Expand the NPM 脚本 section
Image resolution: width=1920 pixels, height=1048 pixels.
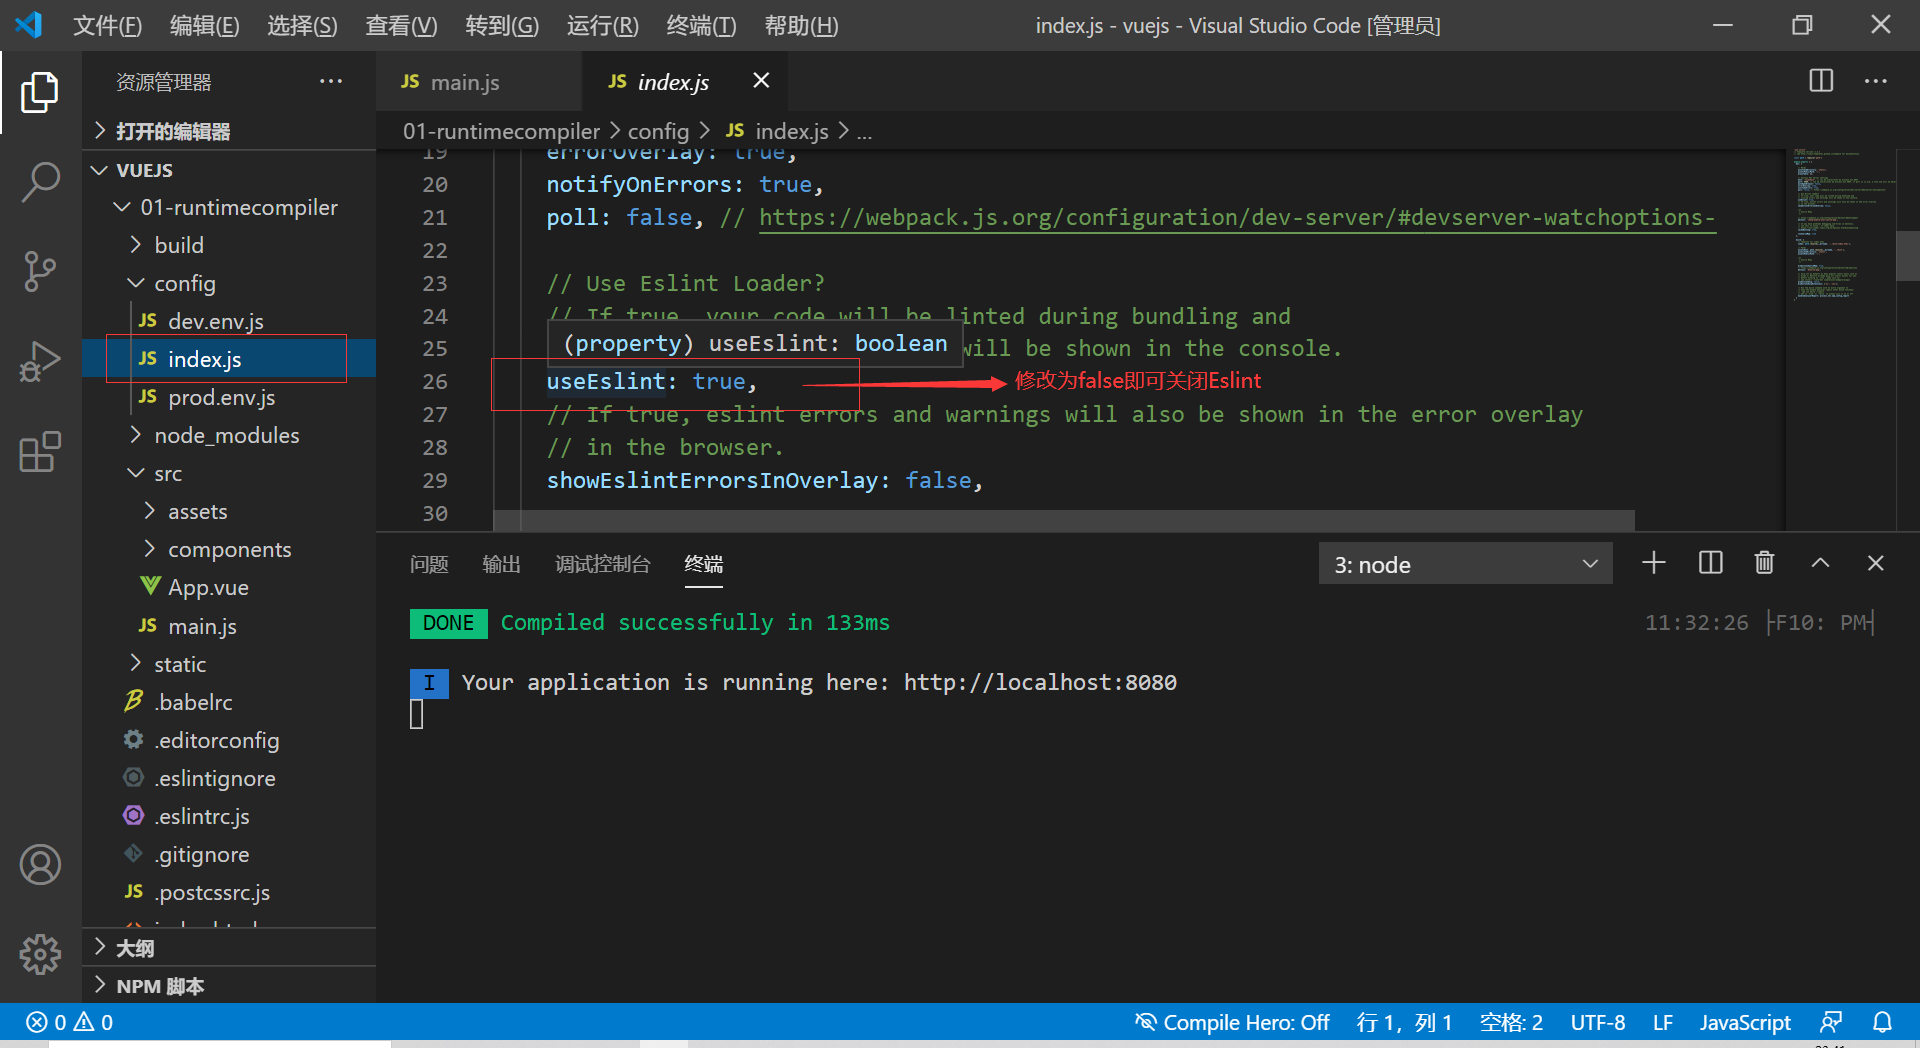point(160,985)
